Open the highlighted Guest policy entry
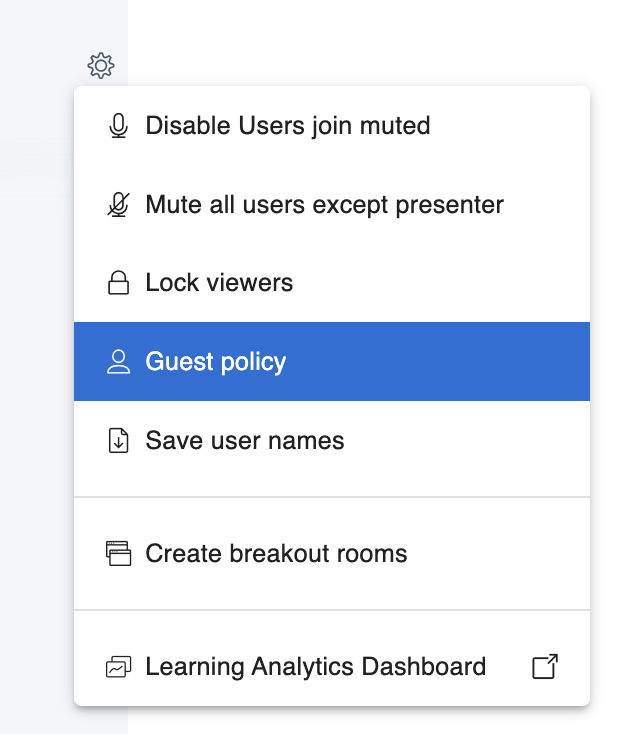638x734 pixels. tap(332, 361)
